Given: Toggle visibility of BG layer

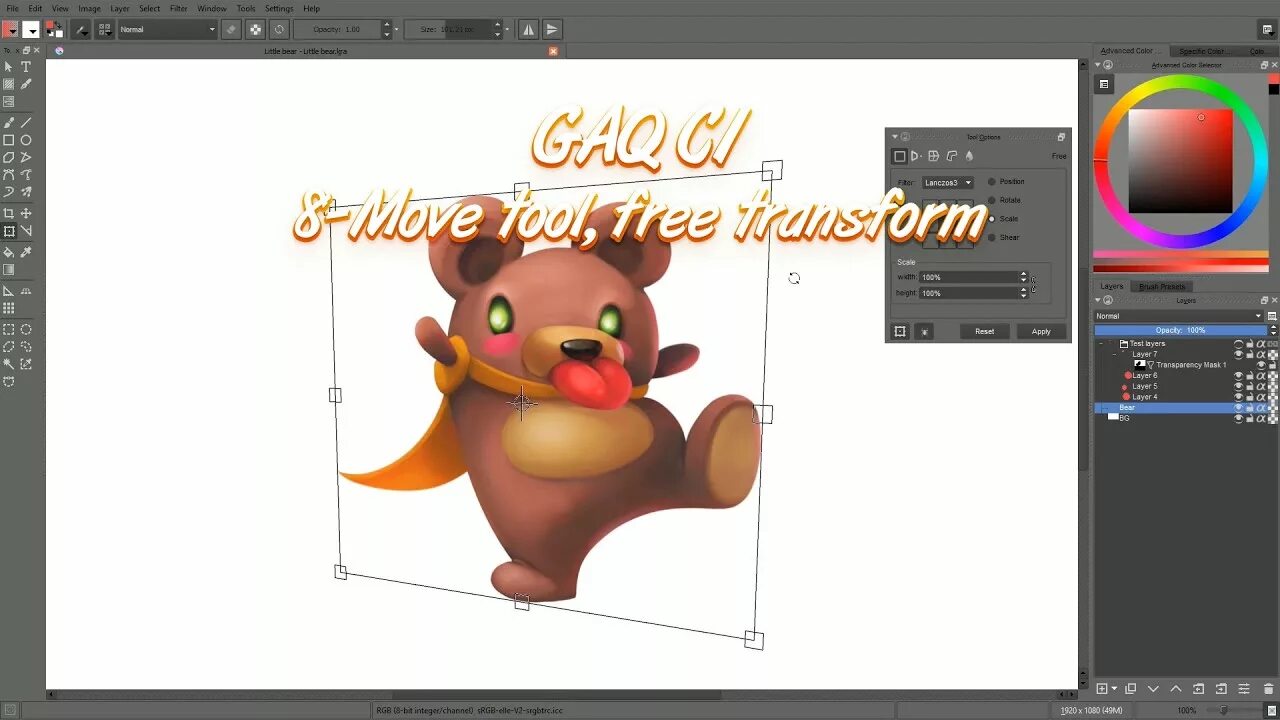Looking at the screenshot, I should 1238,418.
